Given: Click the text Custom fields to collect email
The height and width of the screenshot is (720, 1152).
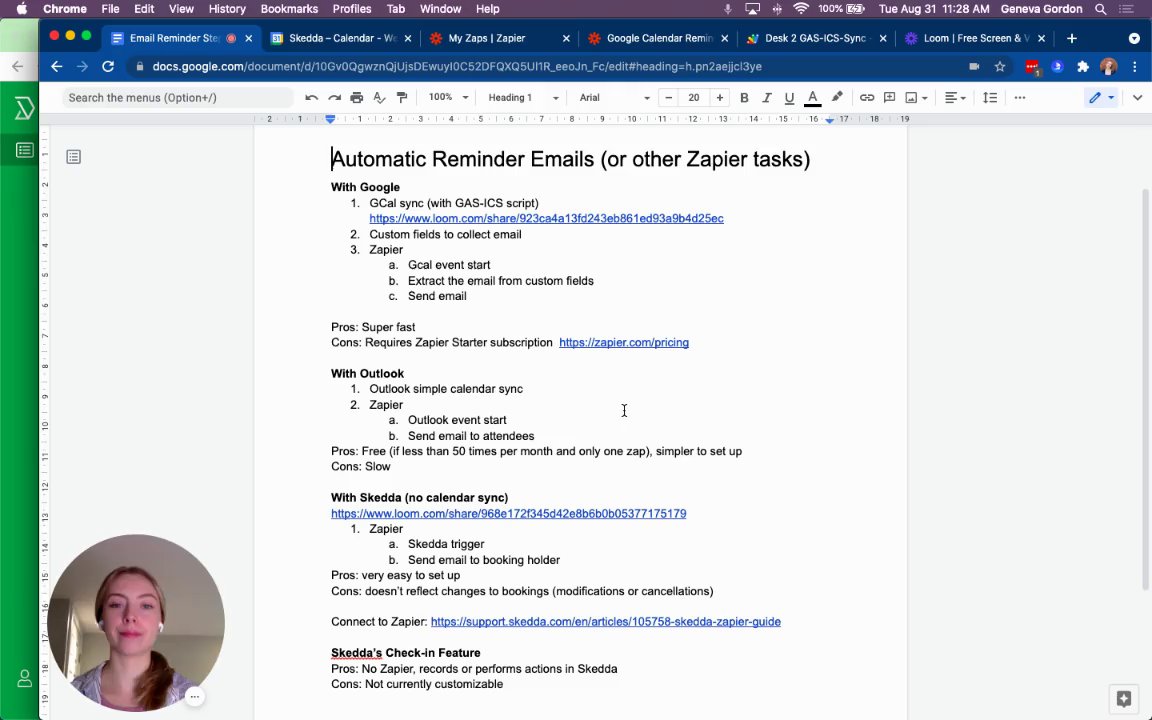Looking at the screenshot, I should [445, 234].
